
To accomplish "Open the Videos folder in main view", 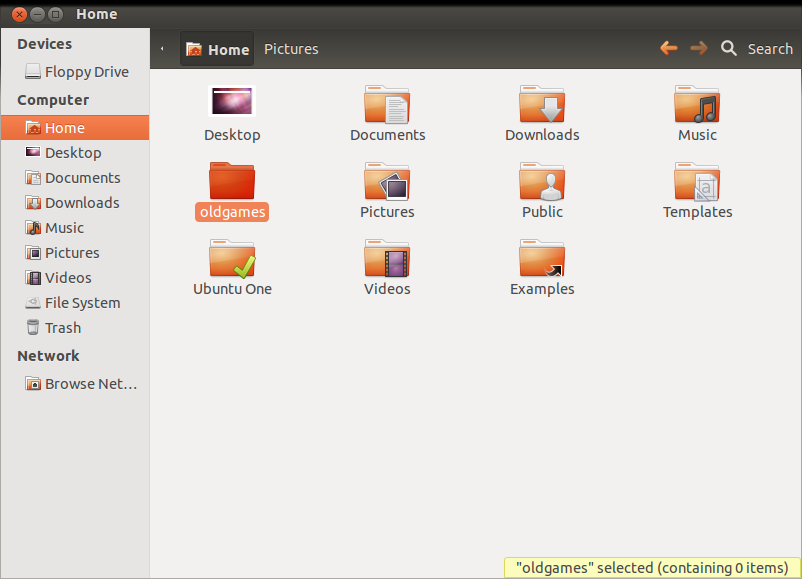I will pyautogui.click(x=387, y=259).
